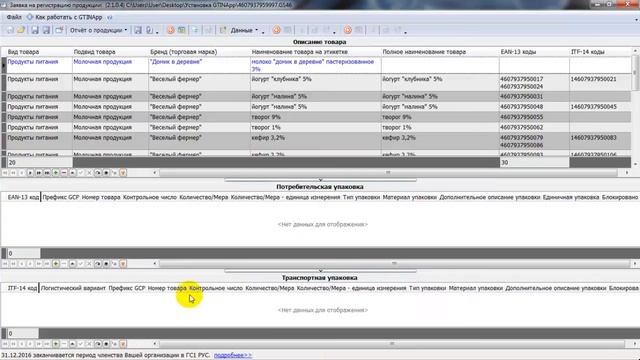Open filter icon in consumer packaging navigator
This screenshot has width=640, height=360.
click(x=123, y=264)
